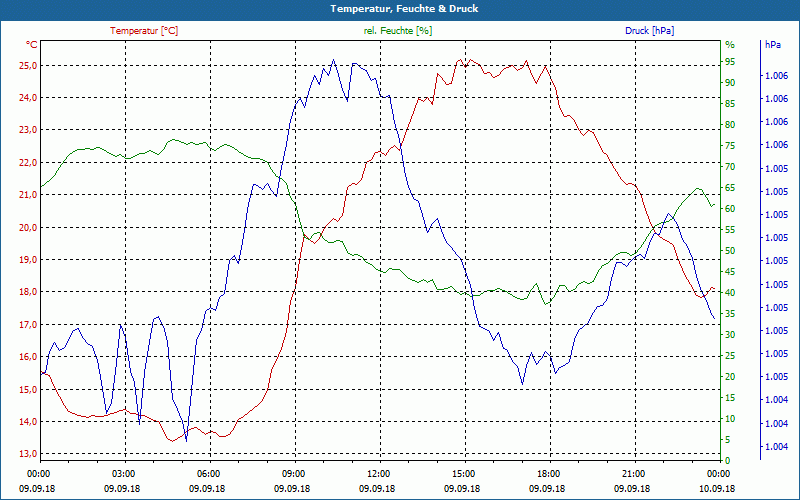Click the 15 humidity axis label
Viewport: 800px width, 500px height.
[730, 397]
